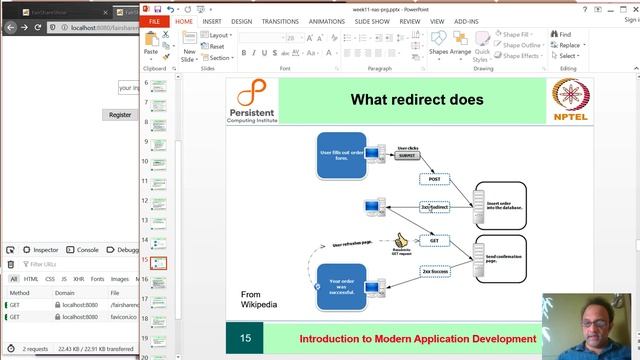640x360 pixels.
Task: Toggle Center alignment for paragraph
Action: coord(358,53)
